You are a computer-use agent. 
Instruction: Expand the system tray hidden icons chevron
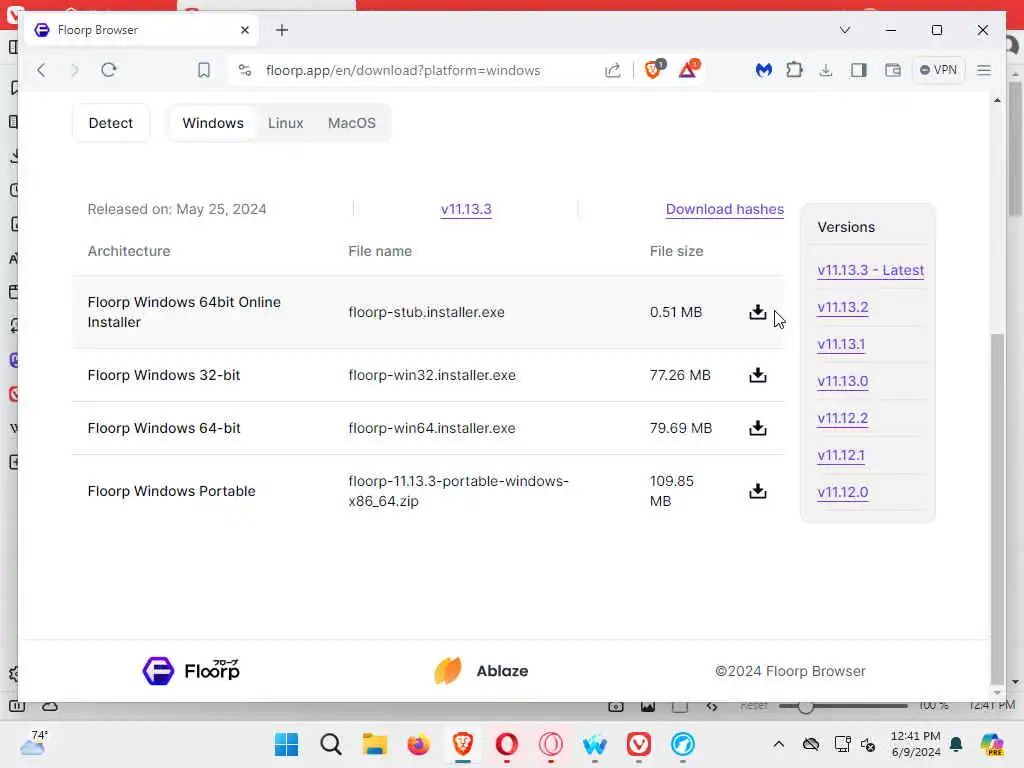click(x=778, y=744)
